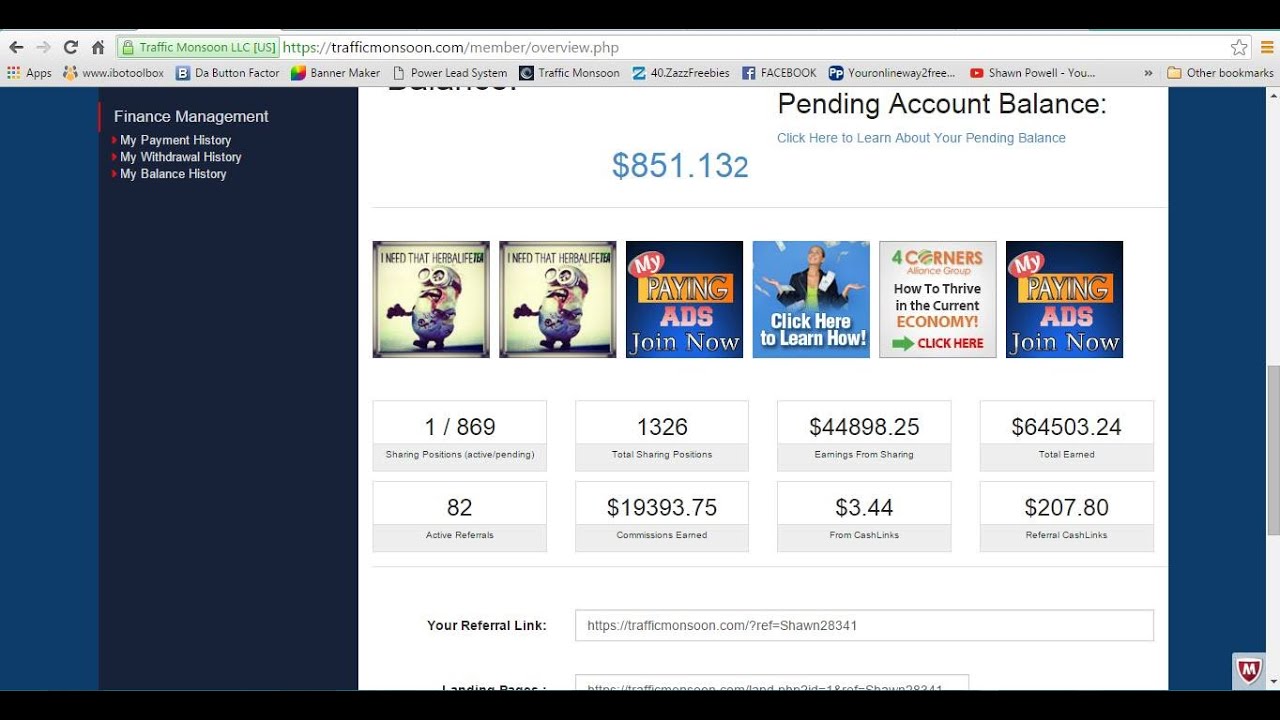Click the 'Click Here to Learn How' banner

coord(811,299)
